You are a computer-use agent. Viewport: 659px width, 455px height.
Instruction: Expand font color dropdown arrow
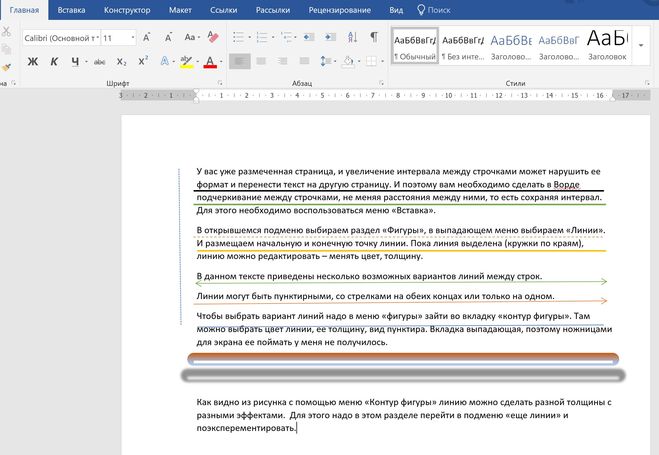[x=221, y=62]
